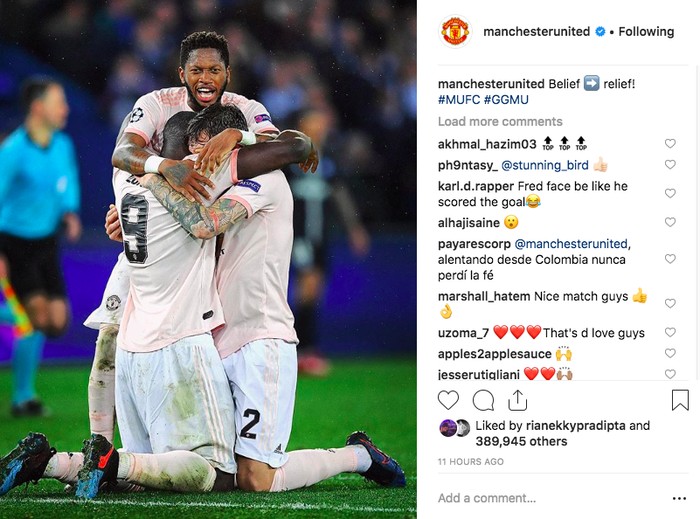Open the post photo of celebrating players

(x=208, y=259)
